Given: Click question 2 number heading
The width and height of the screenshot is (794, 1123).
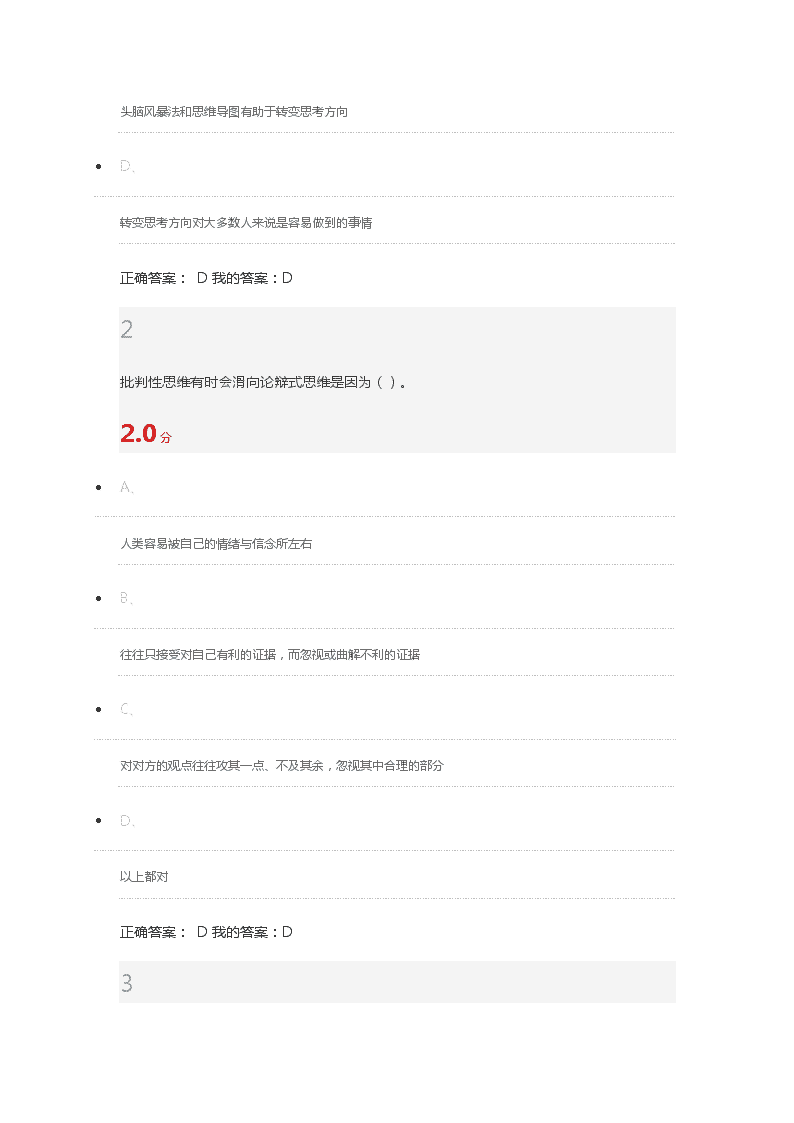Looking at the screenshot, I should pos(127,329).
